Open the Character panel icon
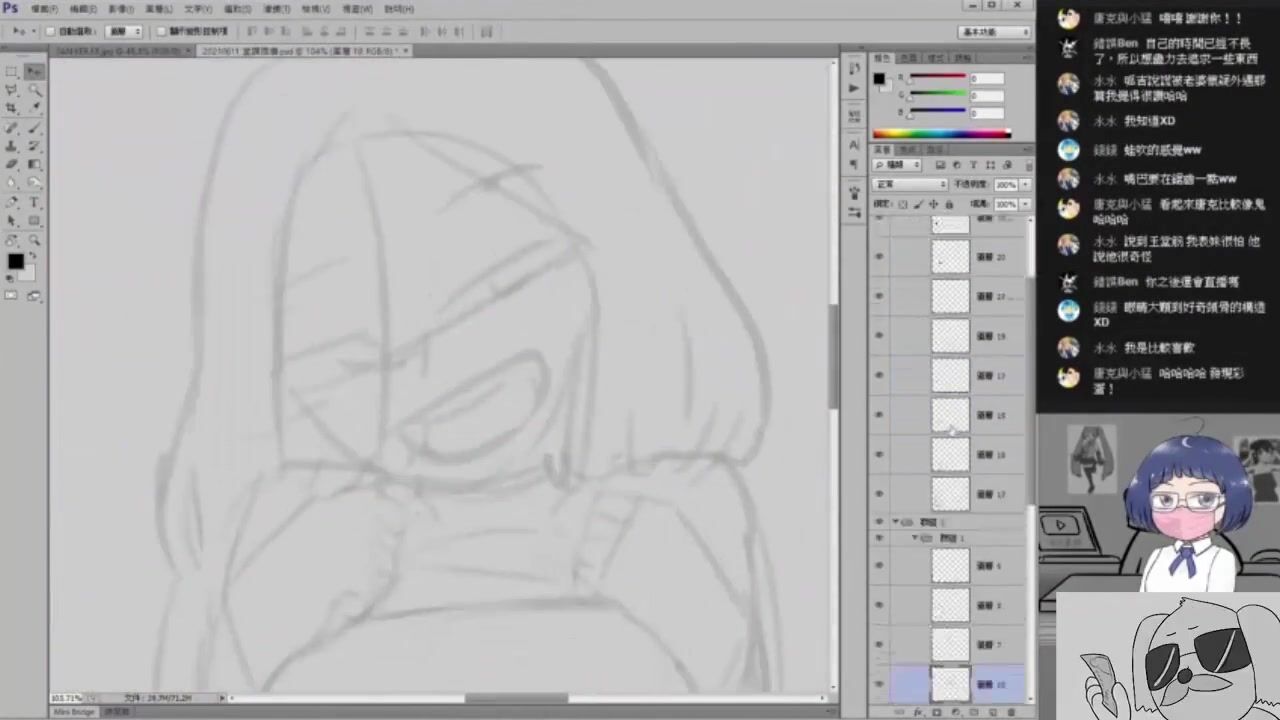Image resolution: width=1280 pixels, height=720 pixels. pos(854,144)
